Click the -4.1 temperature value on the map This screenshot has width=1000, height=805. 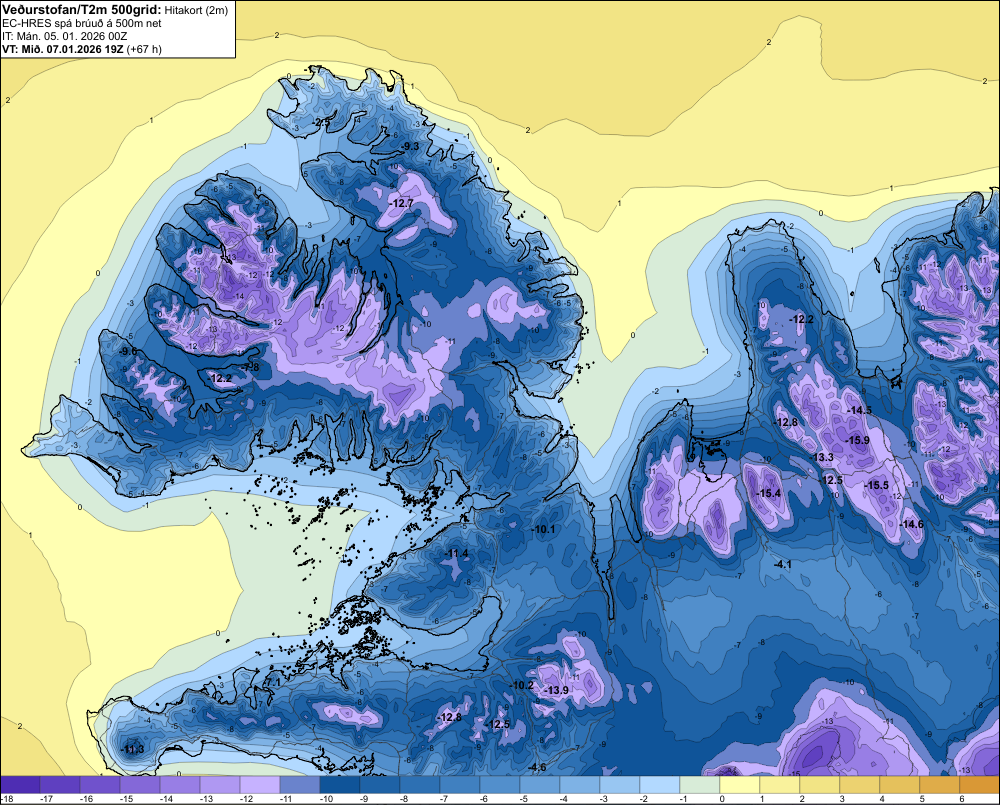(x=782, y=565)
